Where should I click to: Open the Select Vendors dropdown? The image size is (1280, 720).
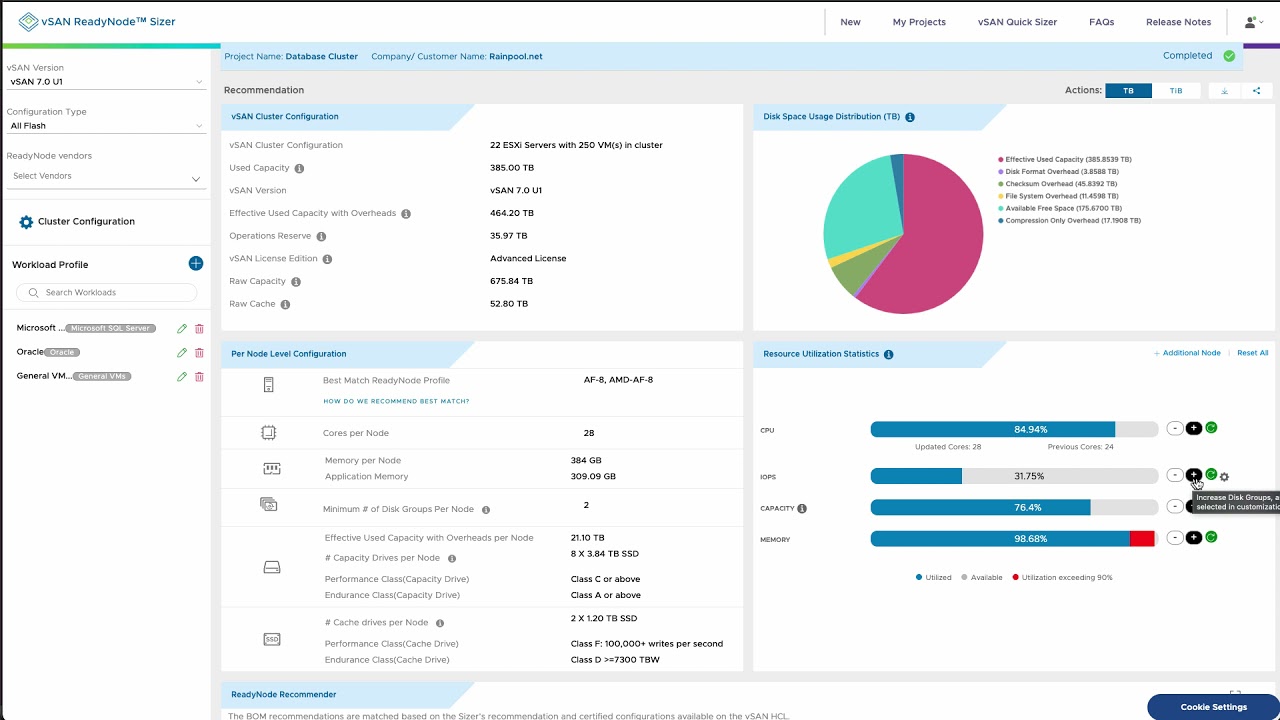click(x=105, y=177)
